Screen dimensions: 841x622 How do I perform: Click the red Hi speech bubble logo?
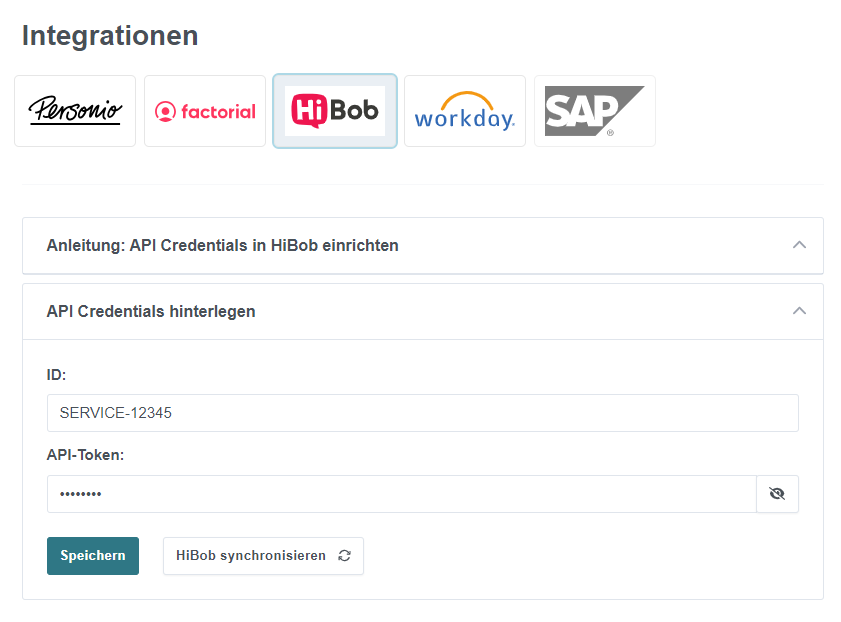pyautogui.click(x=309, y=110)
